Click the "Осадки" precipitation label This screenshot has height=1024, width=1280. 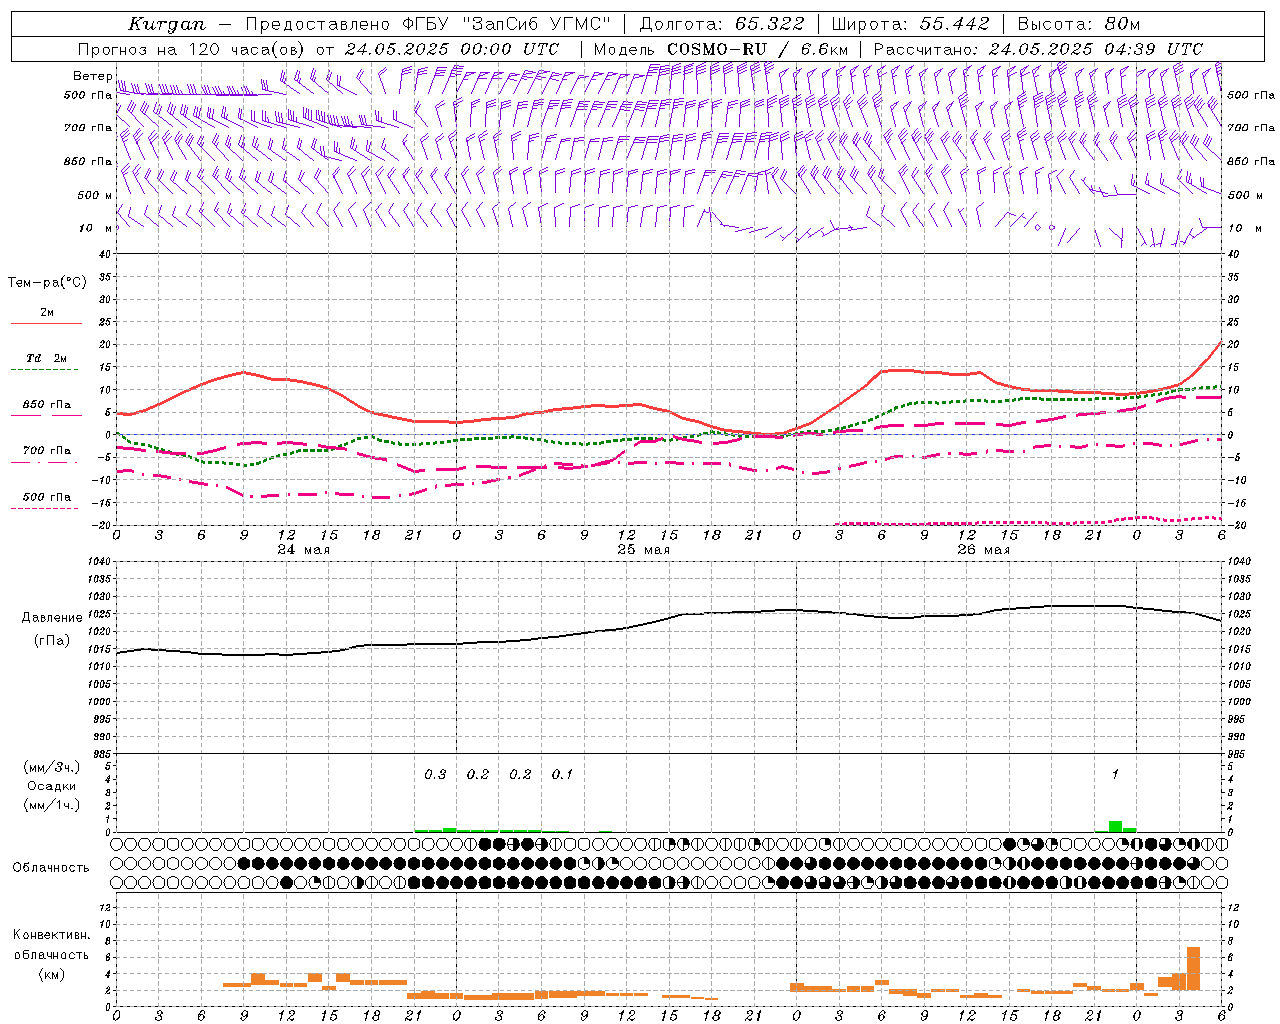click(x=51, y=786)
